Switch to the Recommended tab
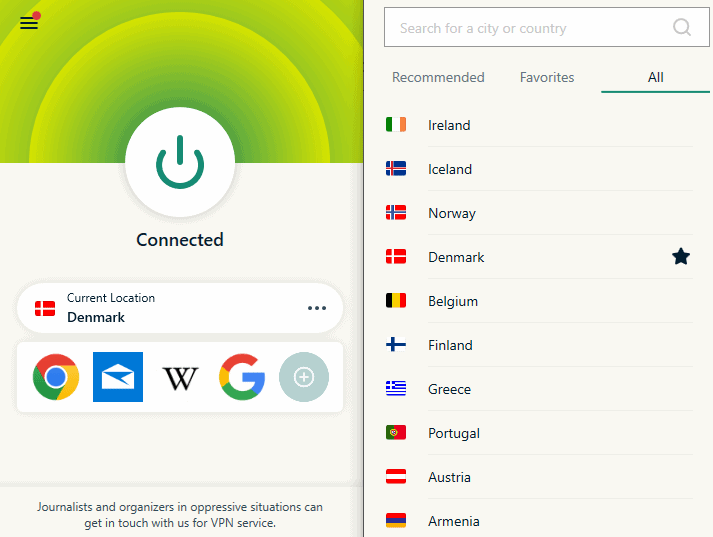Viewport: 713px width, 537px height. point(438,77)
